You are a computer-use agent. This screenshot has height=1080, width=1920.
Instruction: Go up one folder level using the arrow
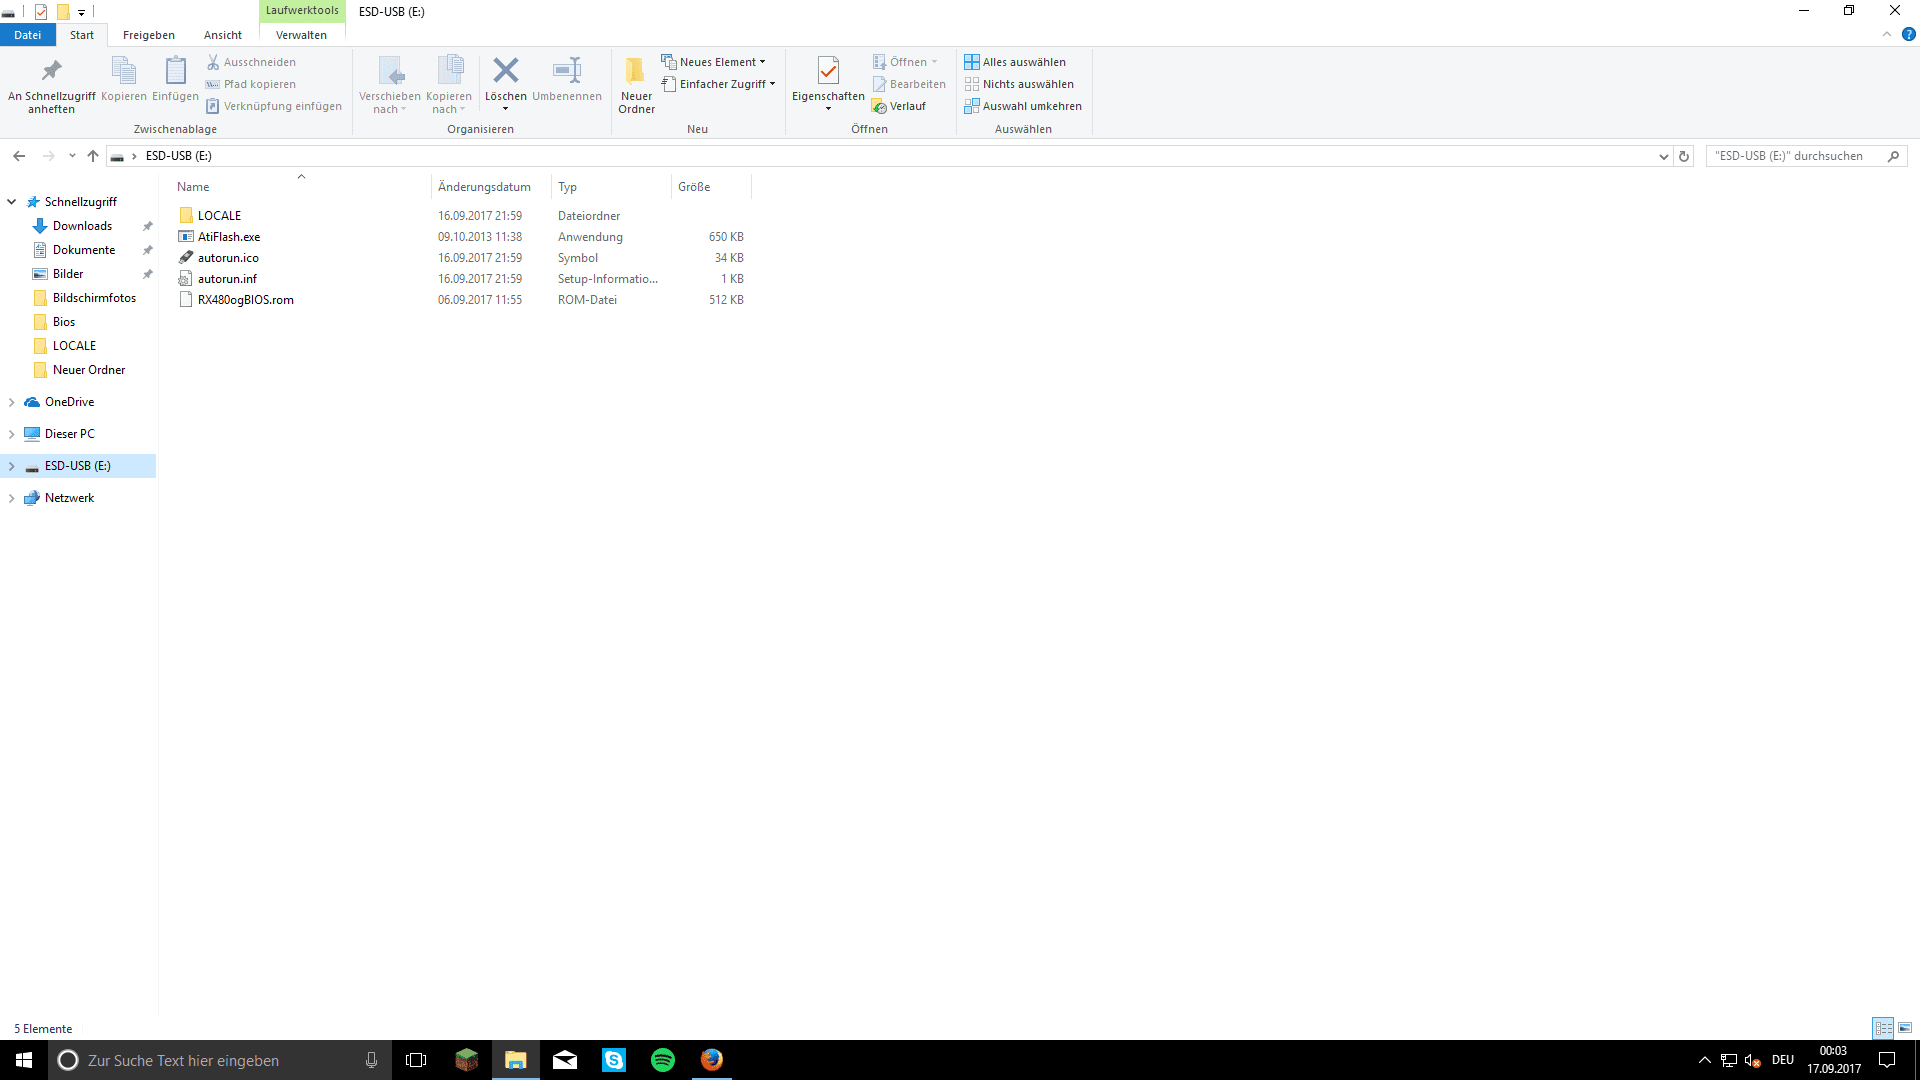click(x=93, y=156)
